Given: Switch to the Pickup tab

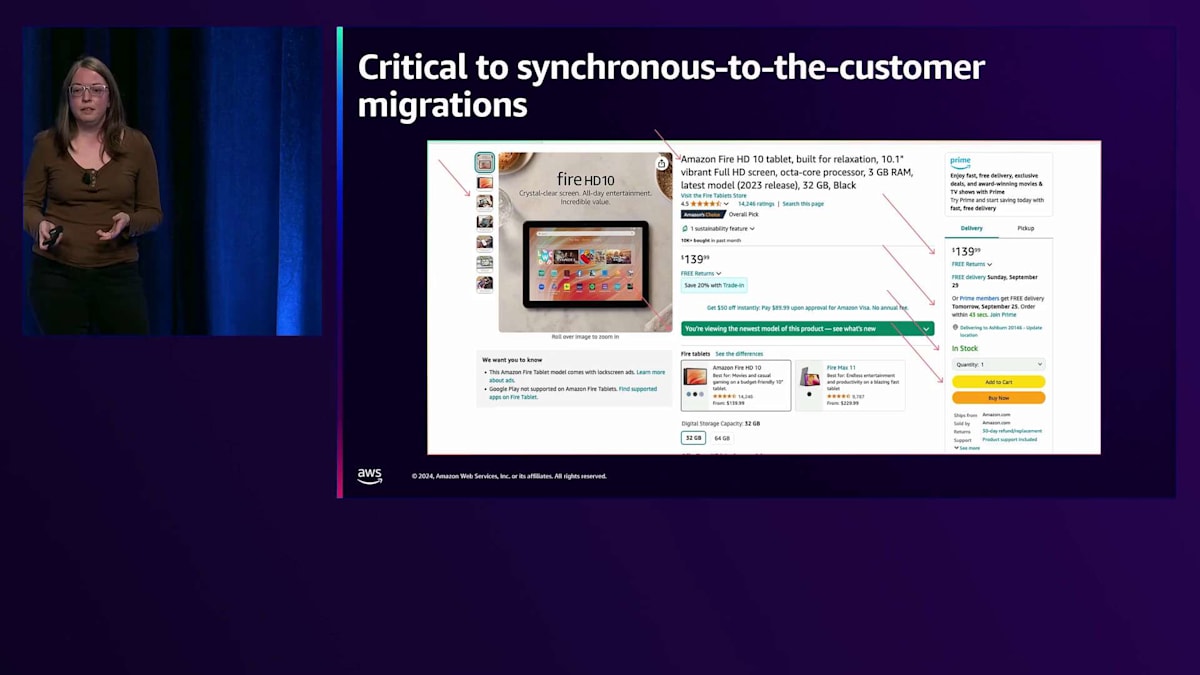Looking at the screenshot, I should tap(1025, 228).
